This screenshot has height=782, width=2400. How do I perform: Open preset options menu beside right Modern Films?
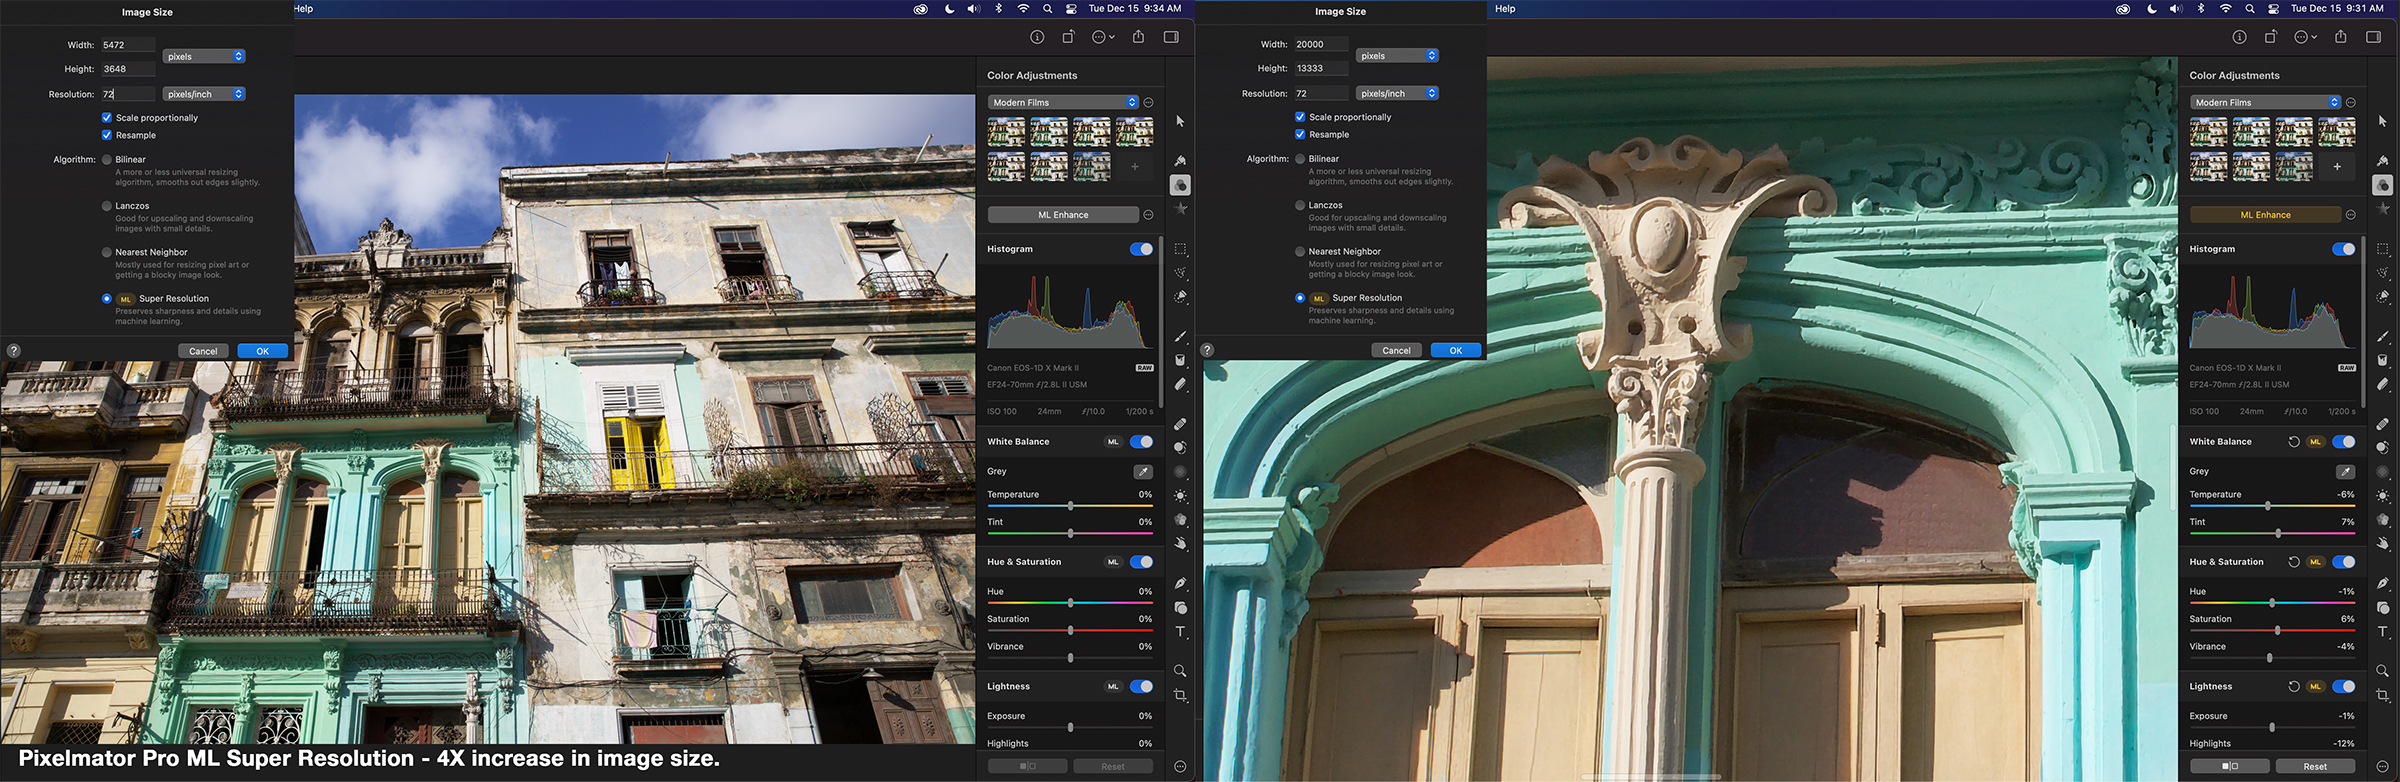(2350, 102)
